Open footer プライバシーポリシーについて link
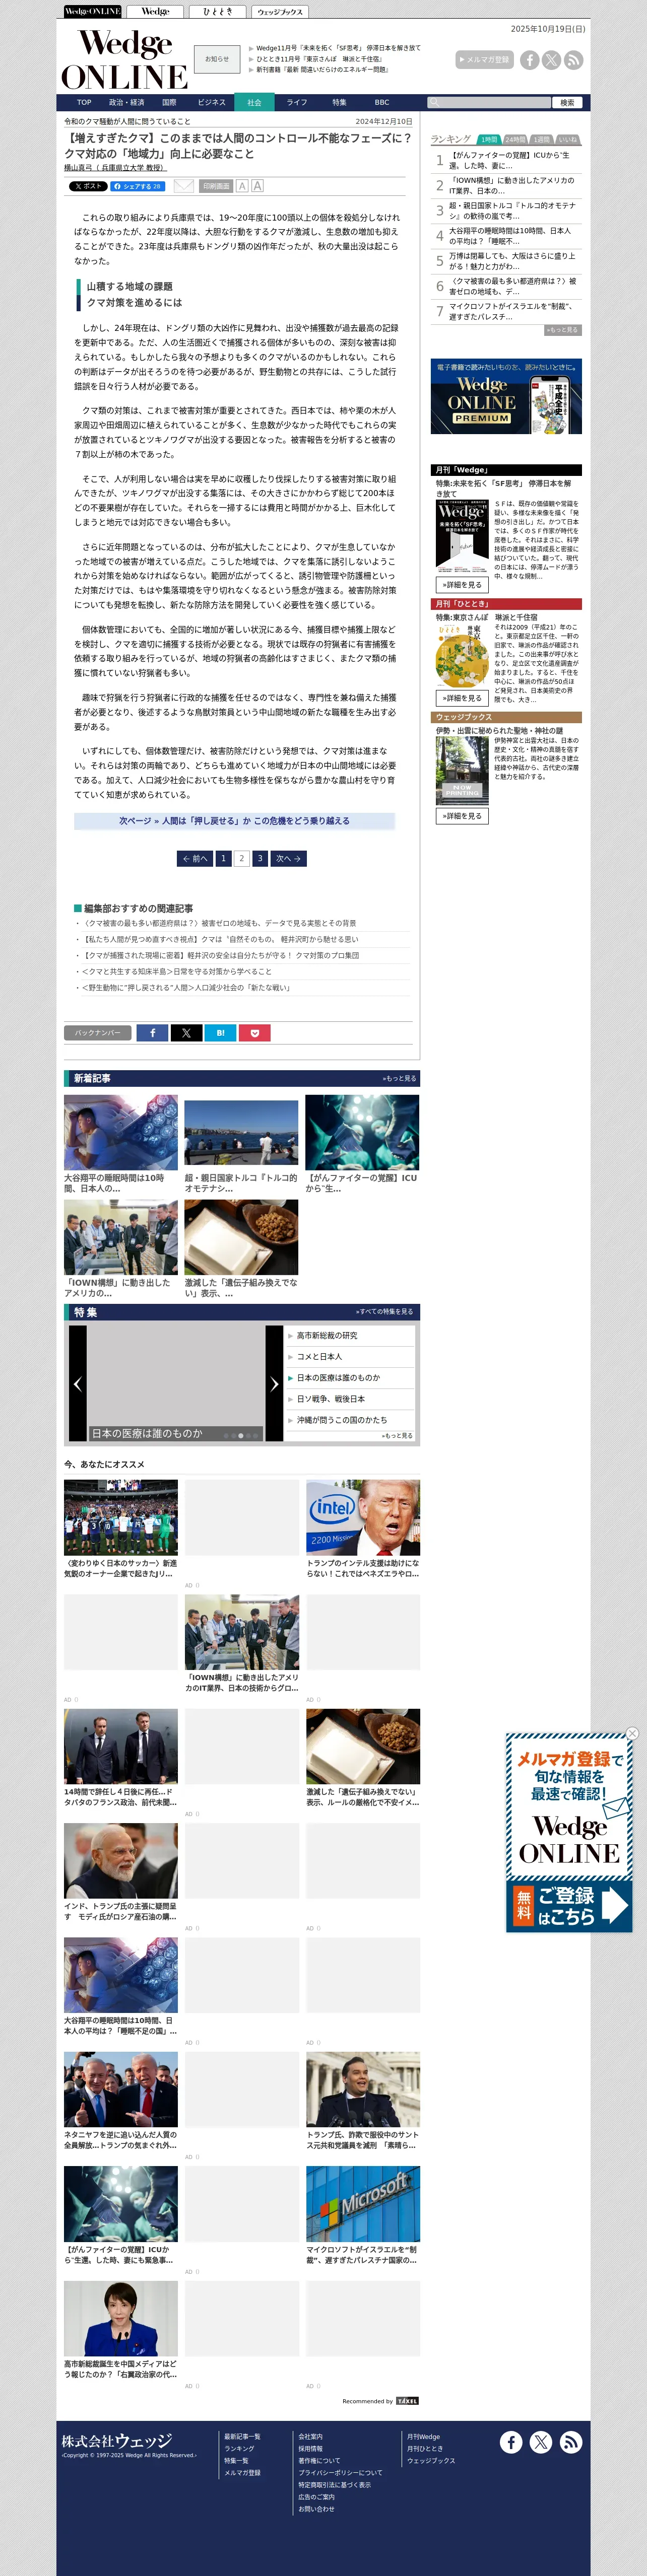This screenshot has height=2576, width=647. tap(340, 2472)
